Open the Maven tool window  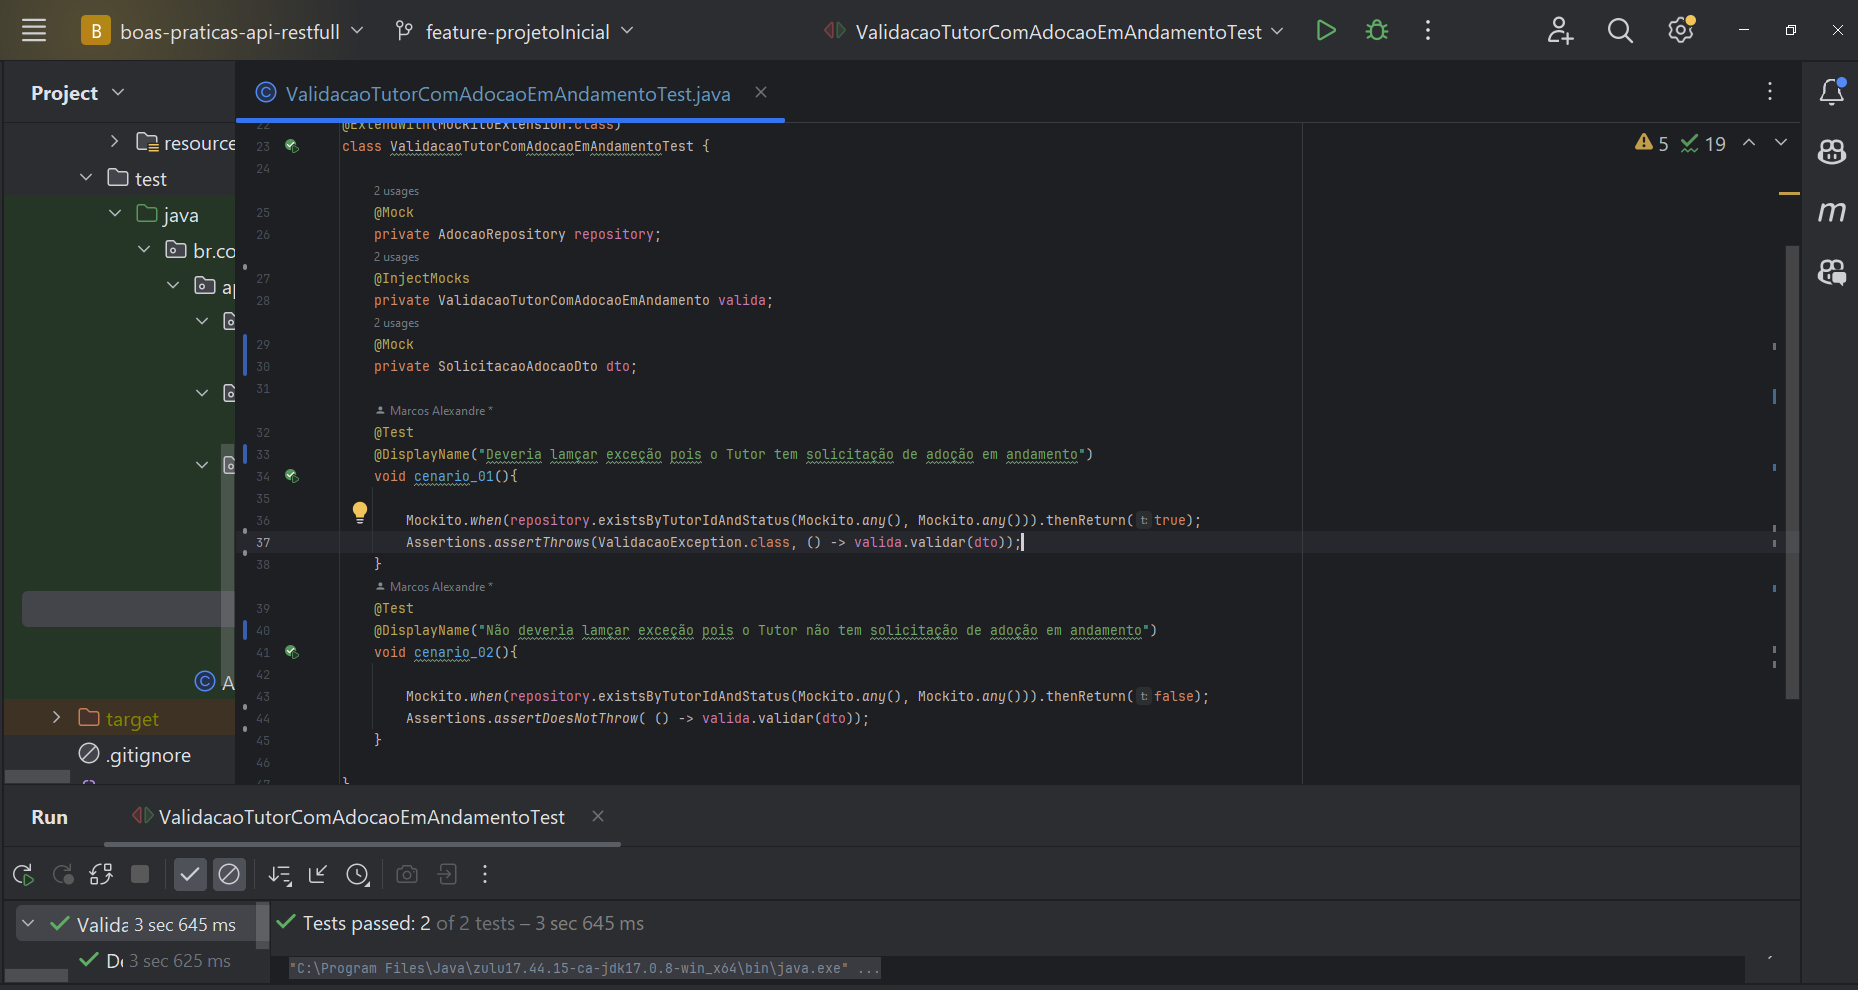click(1831, 211)
